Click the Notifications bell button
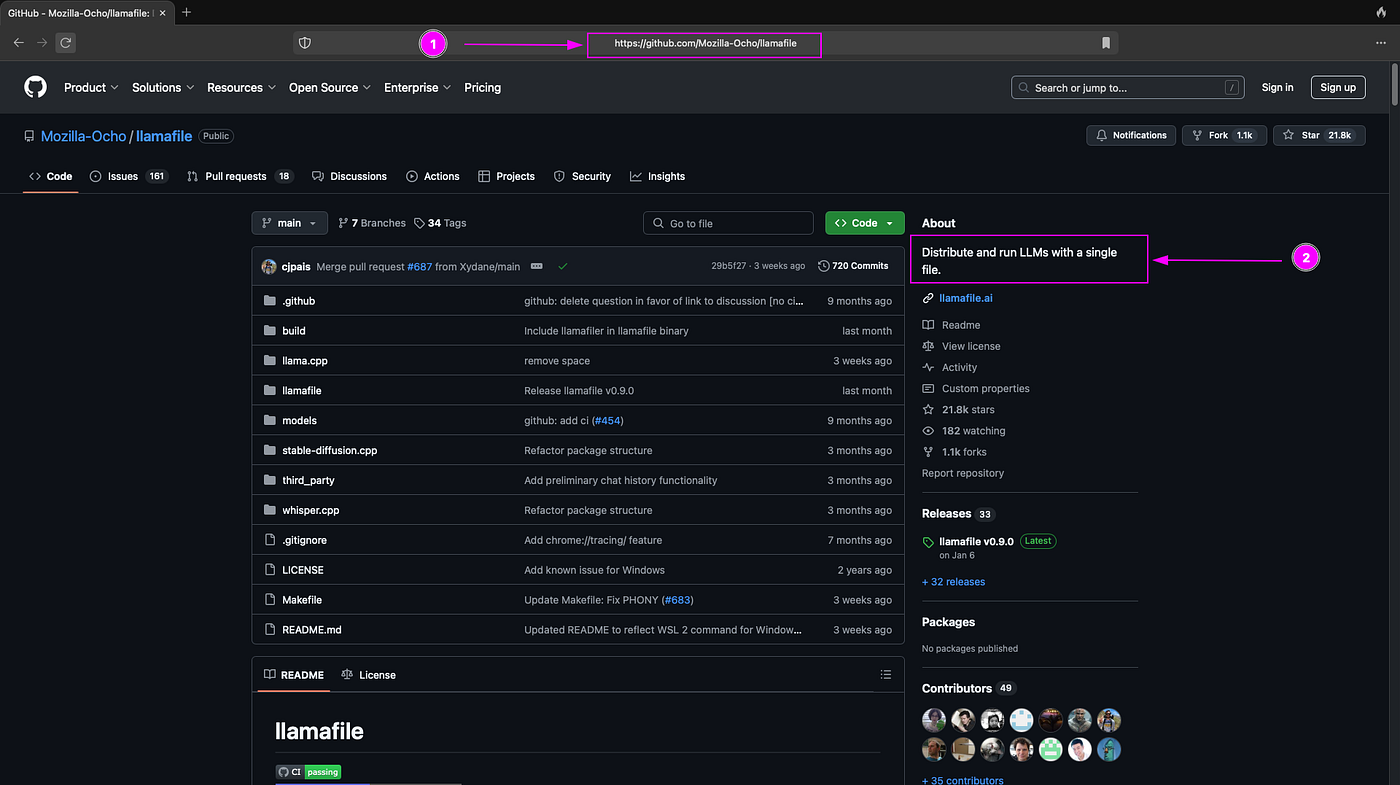This screenshot has width=1400, height=785. [x=1131, y=135]
